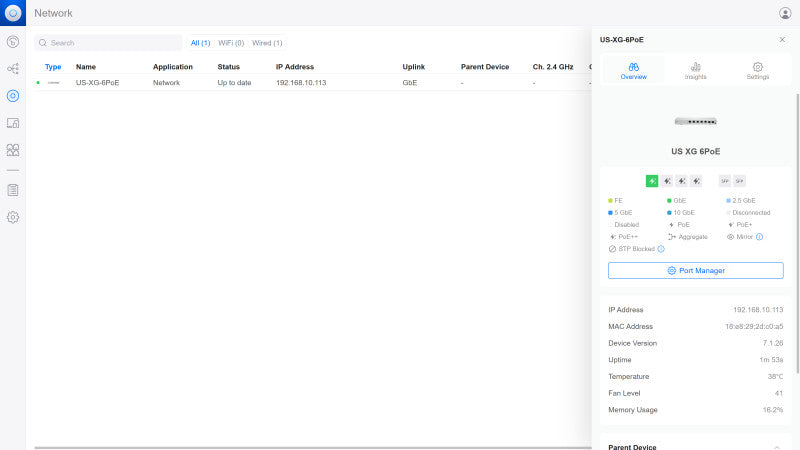800x450 pixels.
Task: Click the device search field
Action: pyautogui.click(x=108, y=43)
